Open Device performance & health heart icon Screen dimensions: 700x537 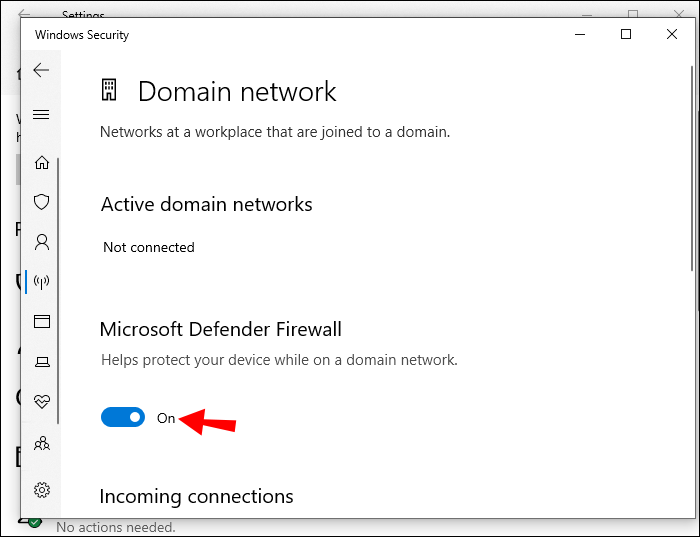[x=41, y=401]
